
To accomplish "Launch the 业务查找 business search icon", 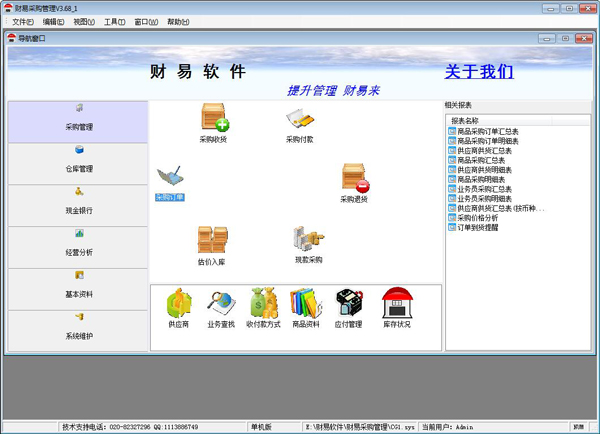I will (221, 303).
